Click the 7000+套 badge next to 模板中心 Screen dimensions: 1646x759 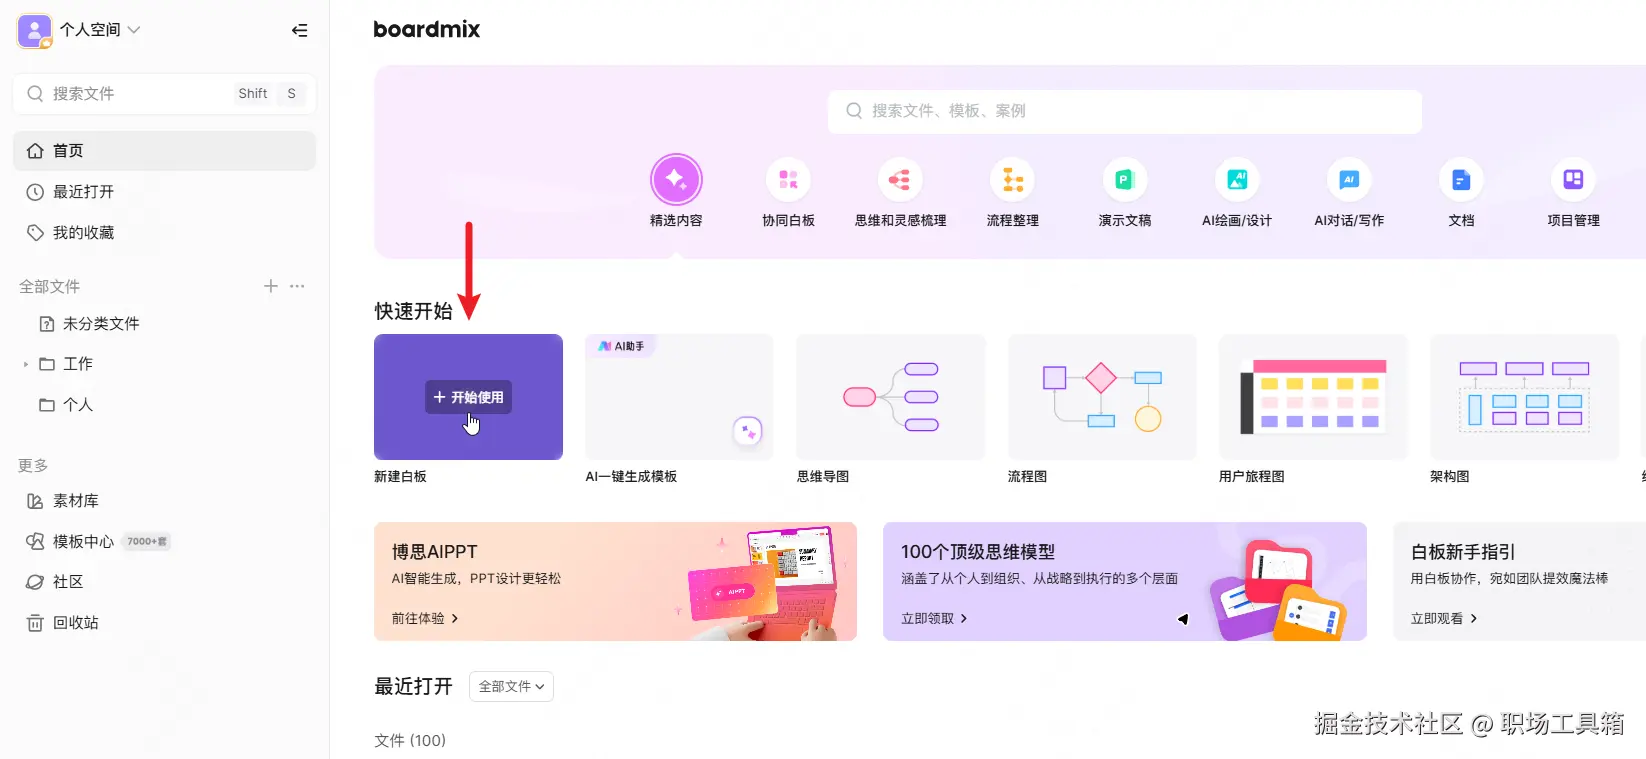[147, 541]
